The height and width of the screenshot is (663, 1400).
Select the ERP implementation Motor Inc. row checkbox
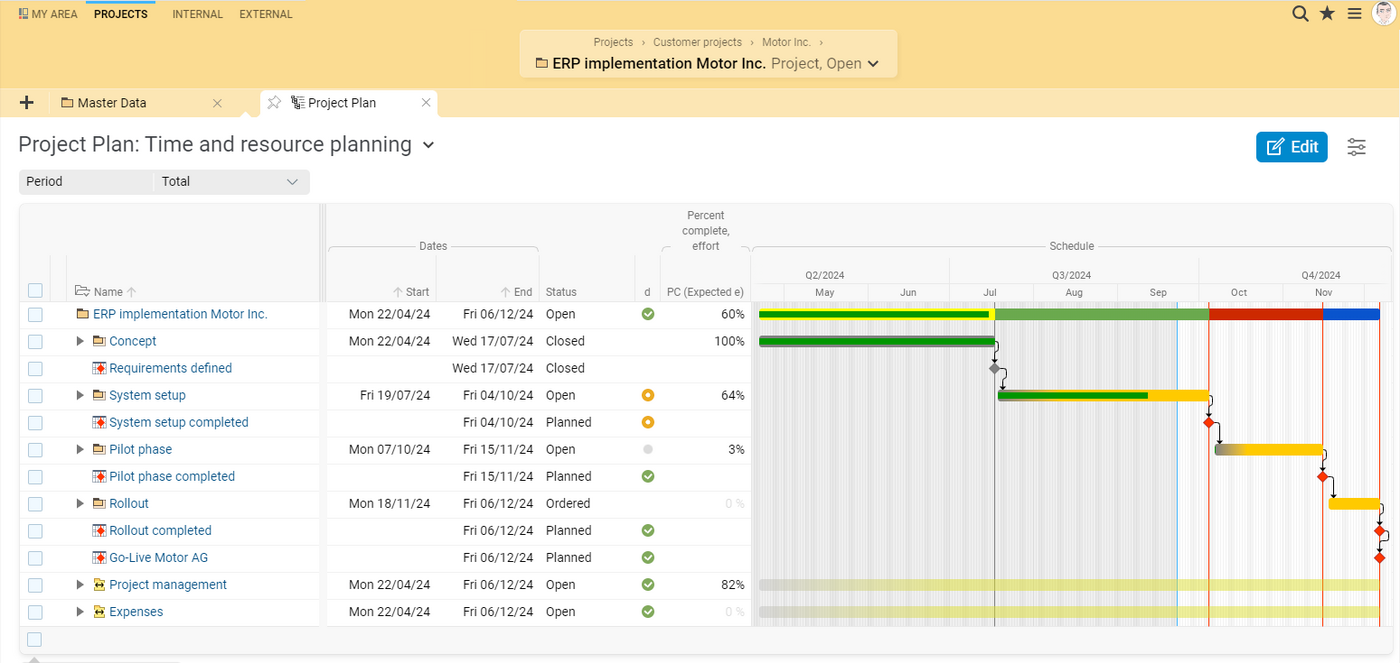[x=35, y=314]
